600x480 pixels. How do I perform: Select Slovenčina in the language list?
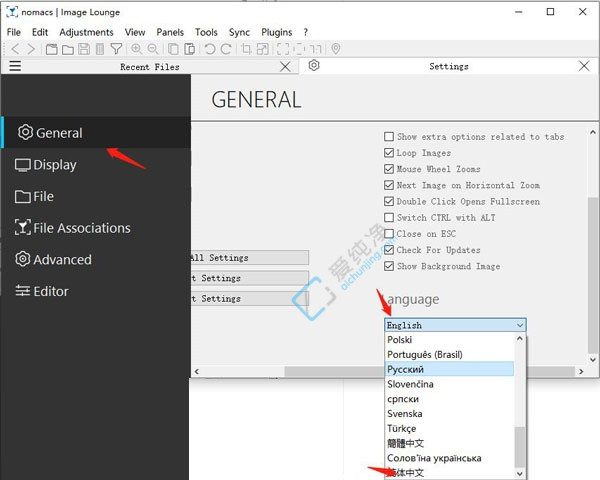click(x=449, y=384)
